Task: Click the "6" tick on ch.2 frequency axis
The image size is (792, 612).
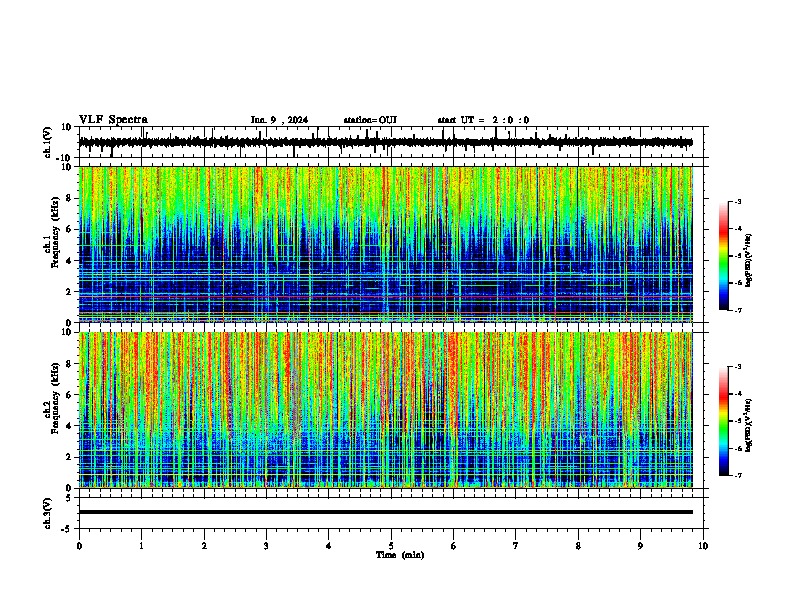Action: pos(70,395)
